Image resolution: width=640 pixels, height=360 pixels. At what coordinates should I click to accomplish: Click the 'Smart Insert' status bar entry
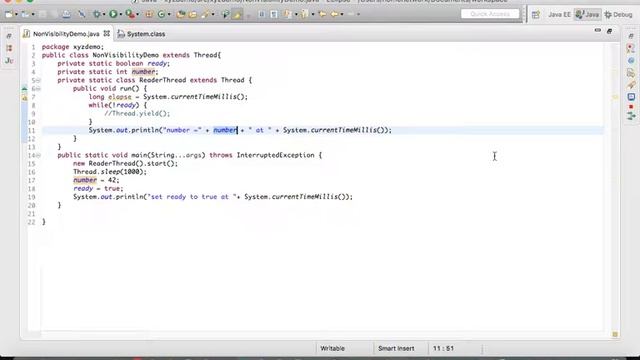(x=396, y=348)
